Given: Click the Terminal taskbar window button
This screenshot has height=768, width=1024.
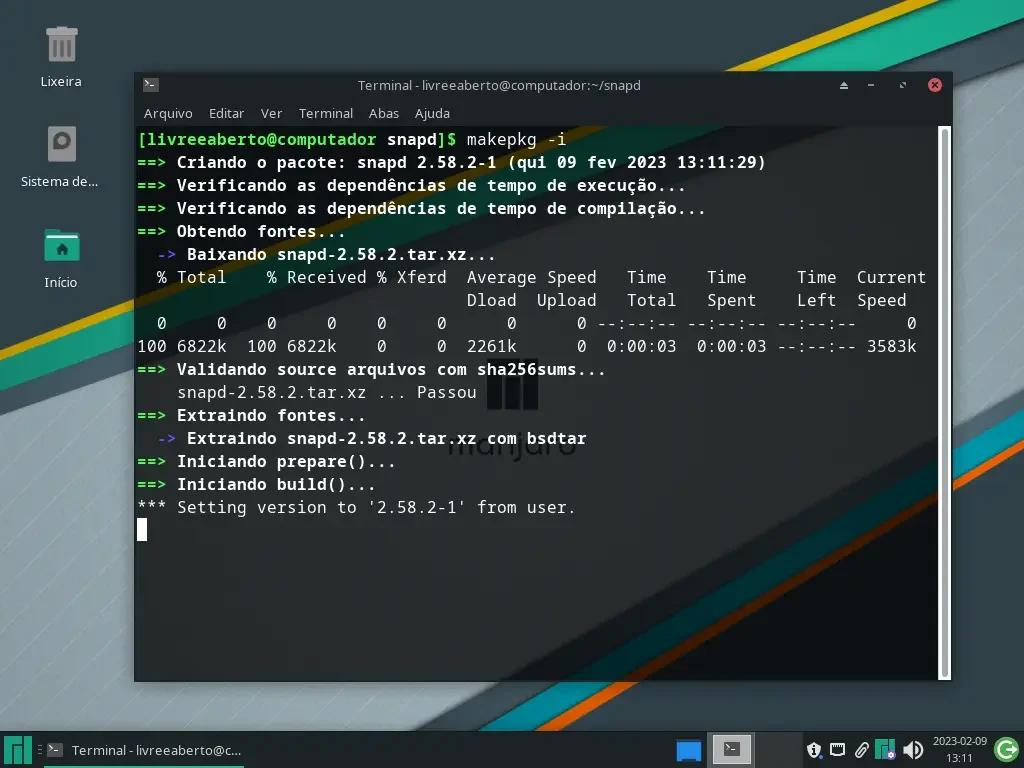Looking at the screenshot, I should tap(145, 750).
